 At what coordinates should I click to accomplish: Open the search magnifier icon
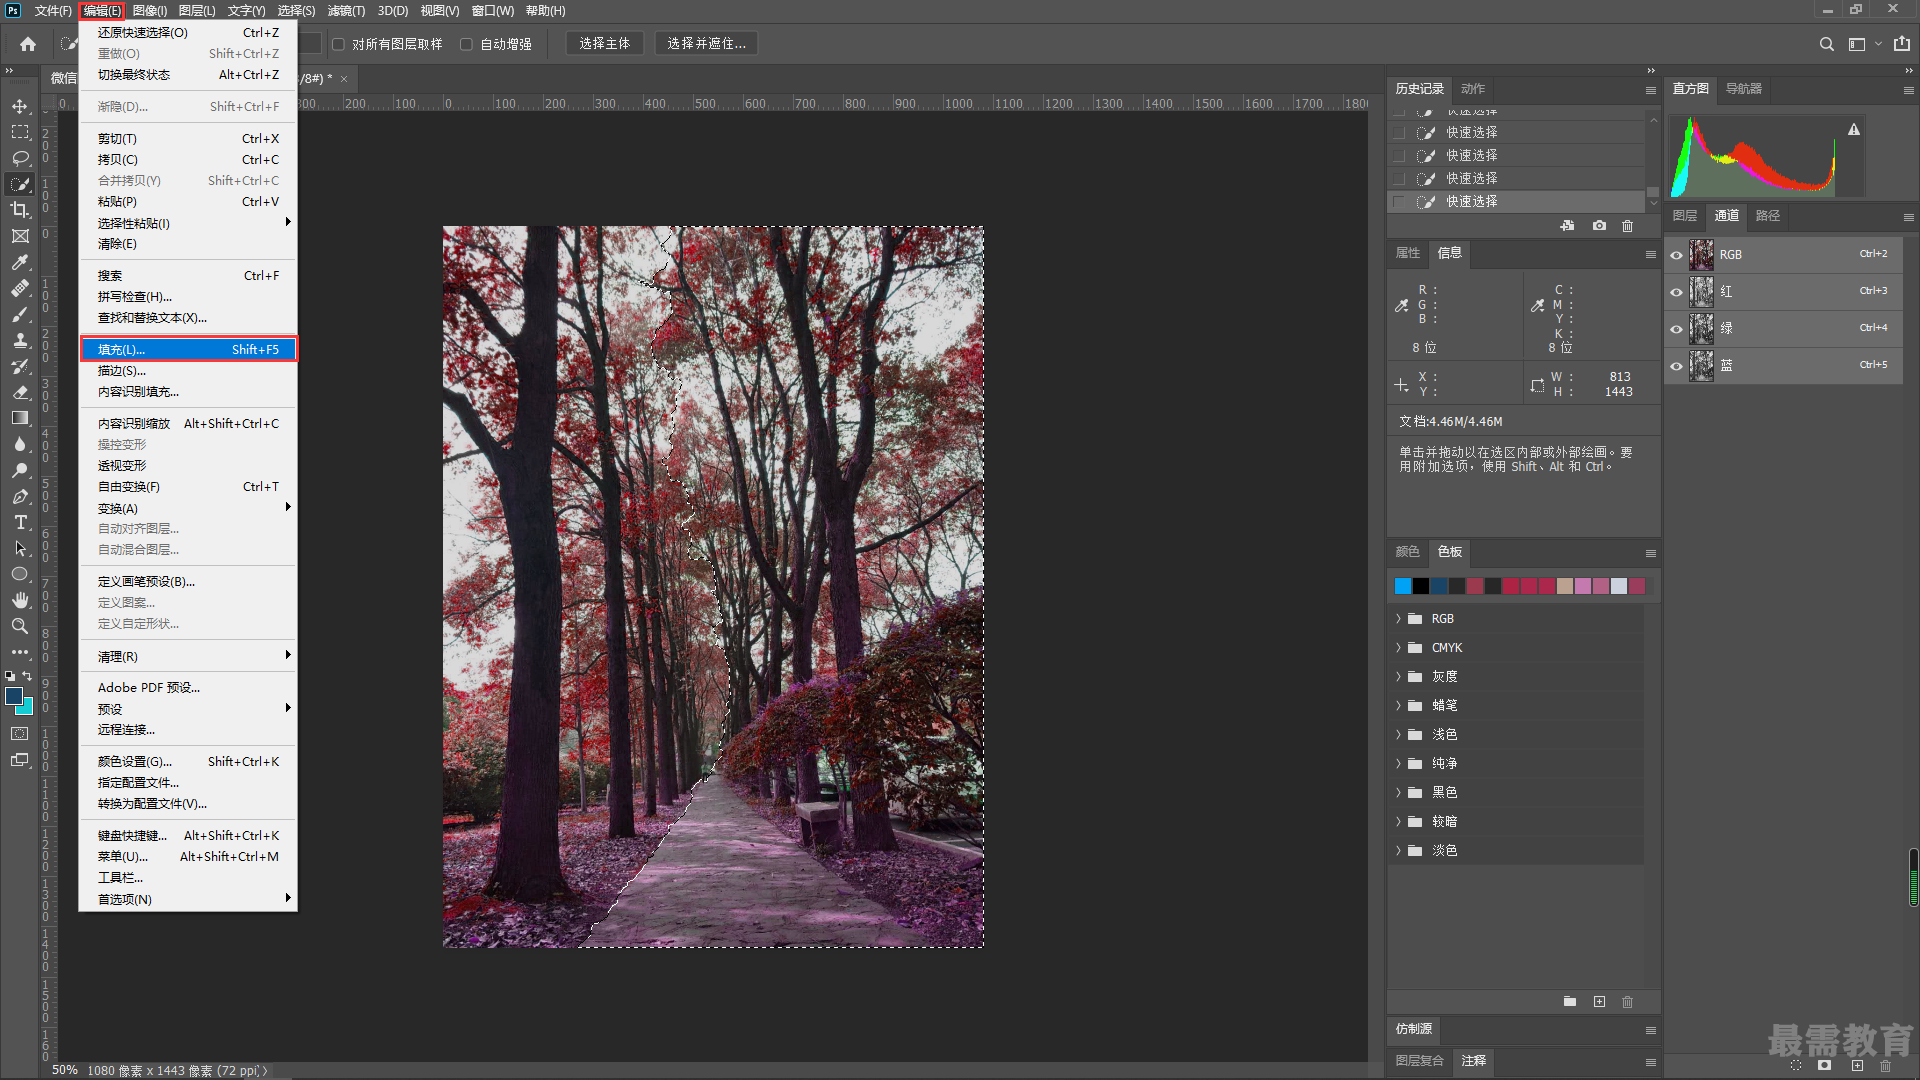pyautogui.click(x=1827, y=44)
